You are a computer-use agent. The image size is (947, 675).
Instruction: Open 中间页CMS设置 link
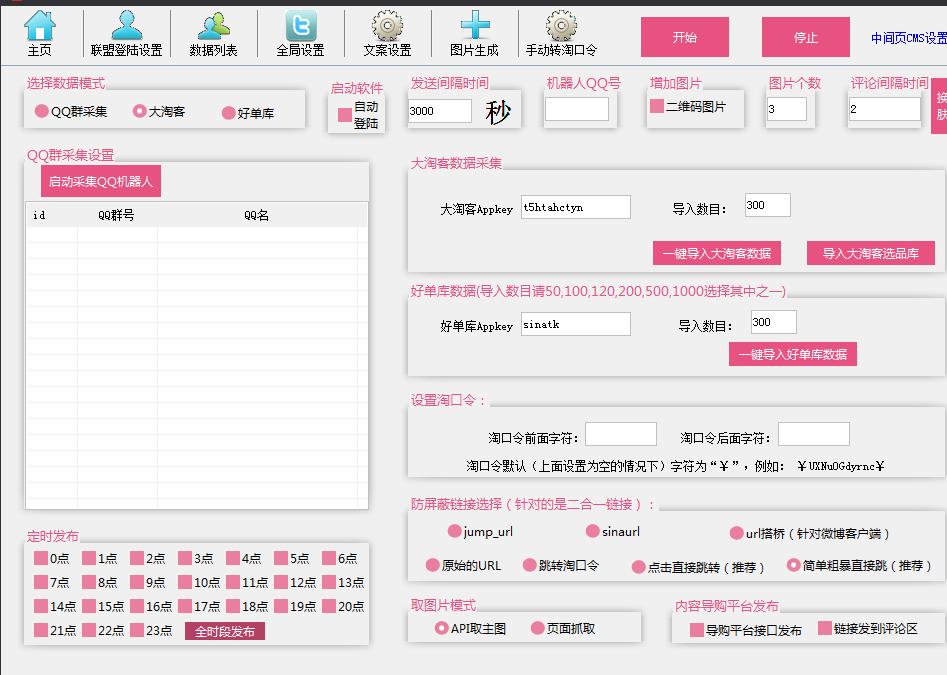point(908,38)
